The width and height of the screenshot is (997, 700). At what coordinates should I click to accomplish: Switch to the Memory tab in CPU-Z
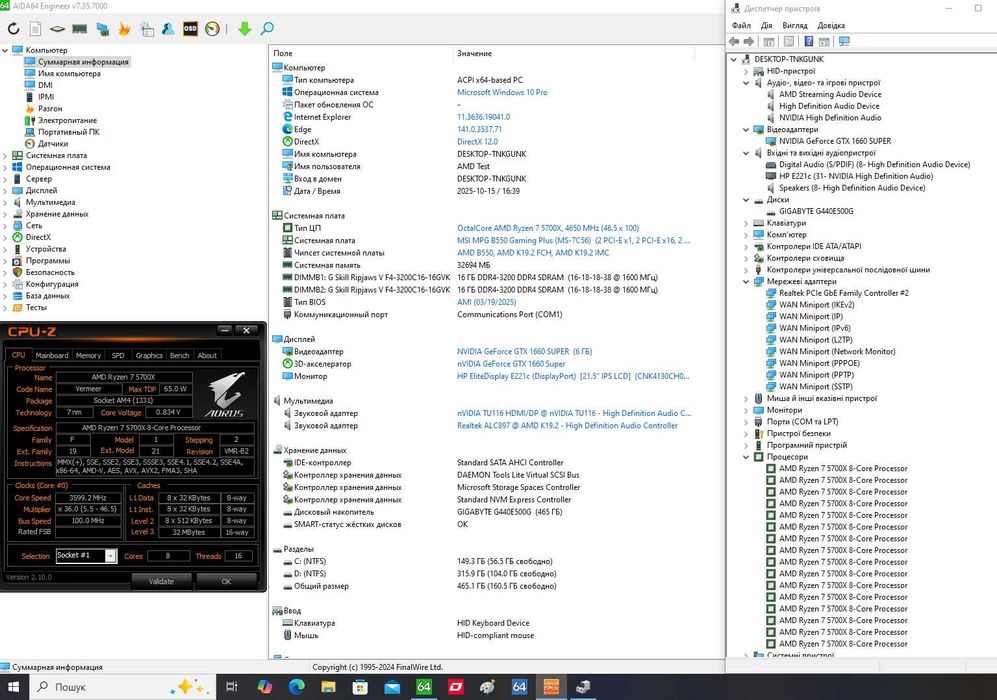tap(88, 355)
